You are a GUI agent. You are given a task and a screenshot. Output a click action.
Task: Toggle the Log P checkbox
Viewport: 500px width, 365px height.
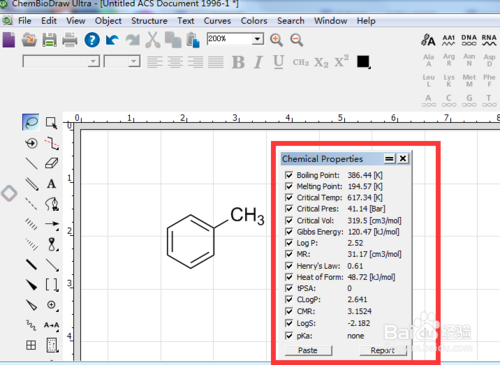click(289, 243)
